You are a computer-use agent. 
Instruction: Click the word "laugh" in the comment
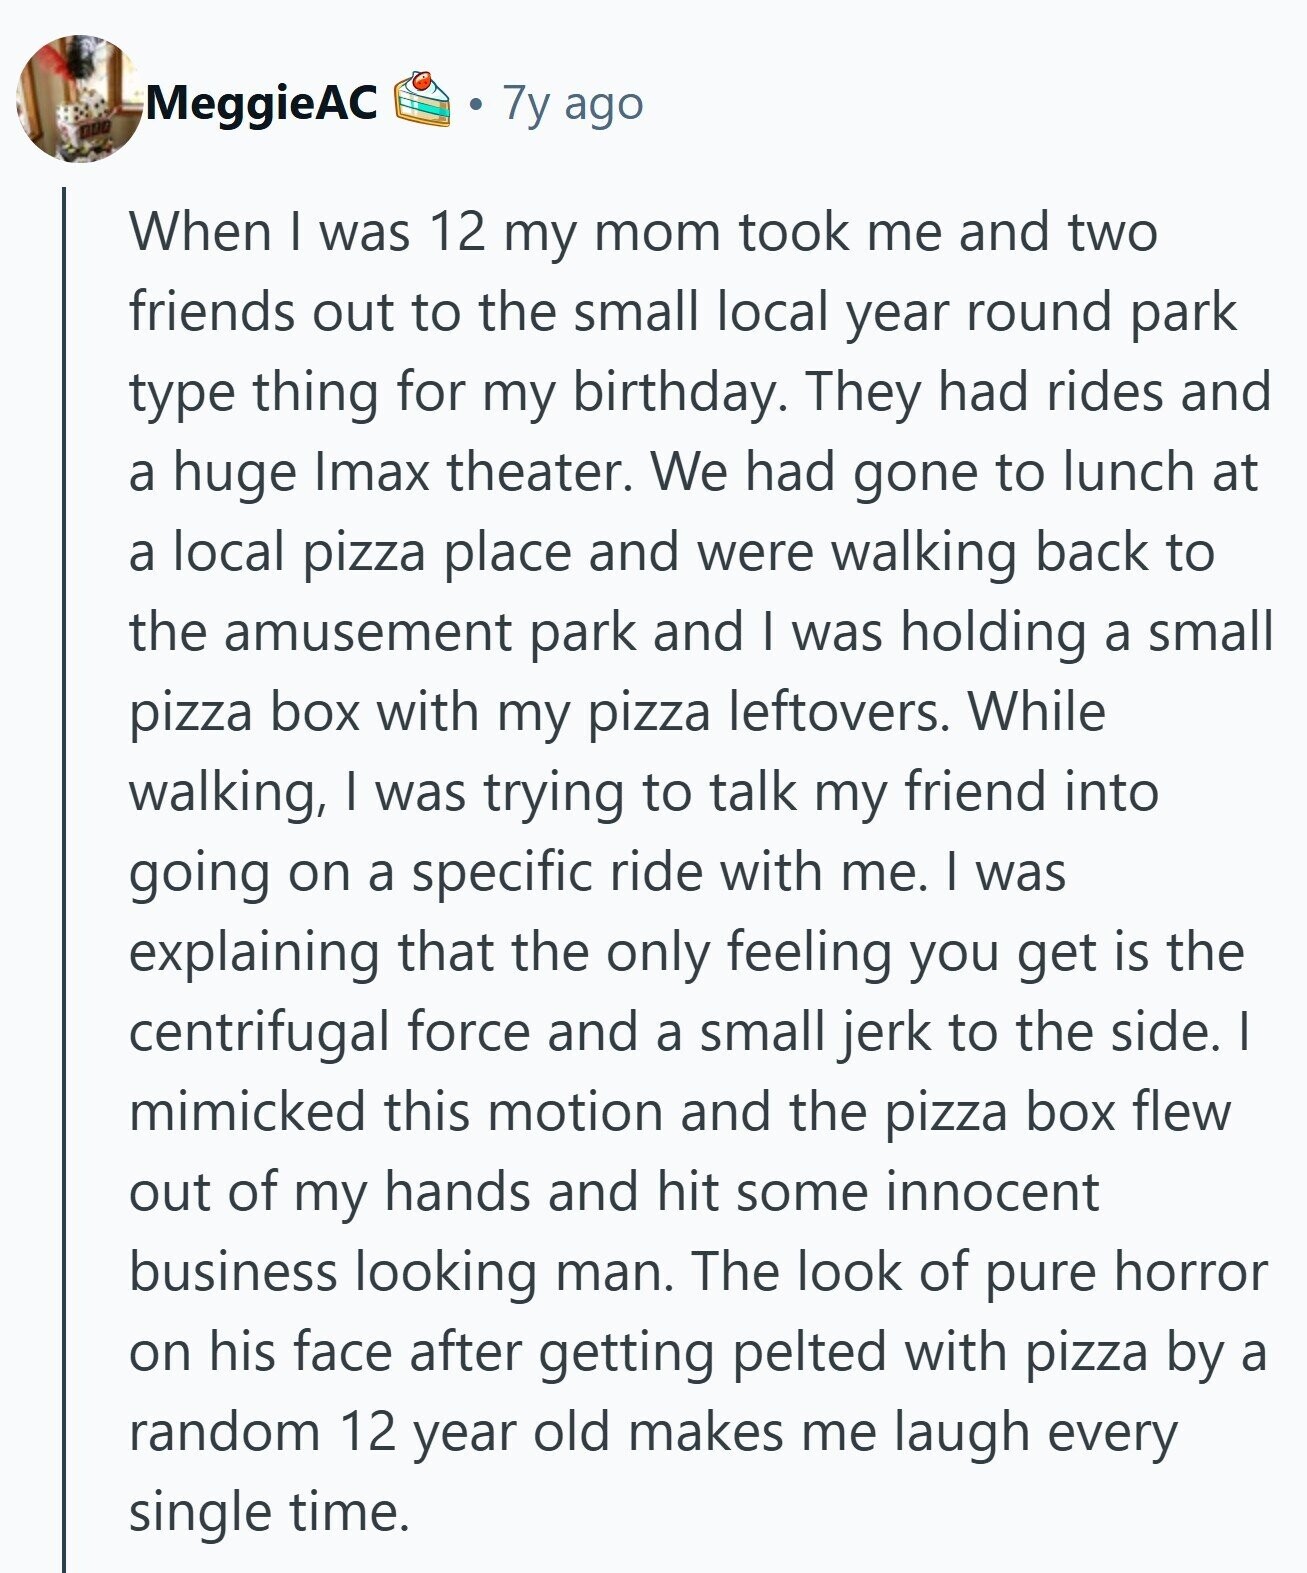[962, 1432]
